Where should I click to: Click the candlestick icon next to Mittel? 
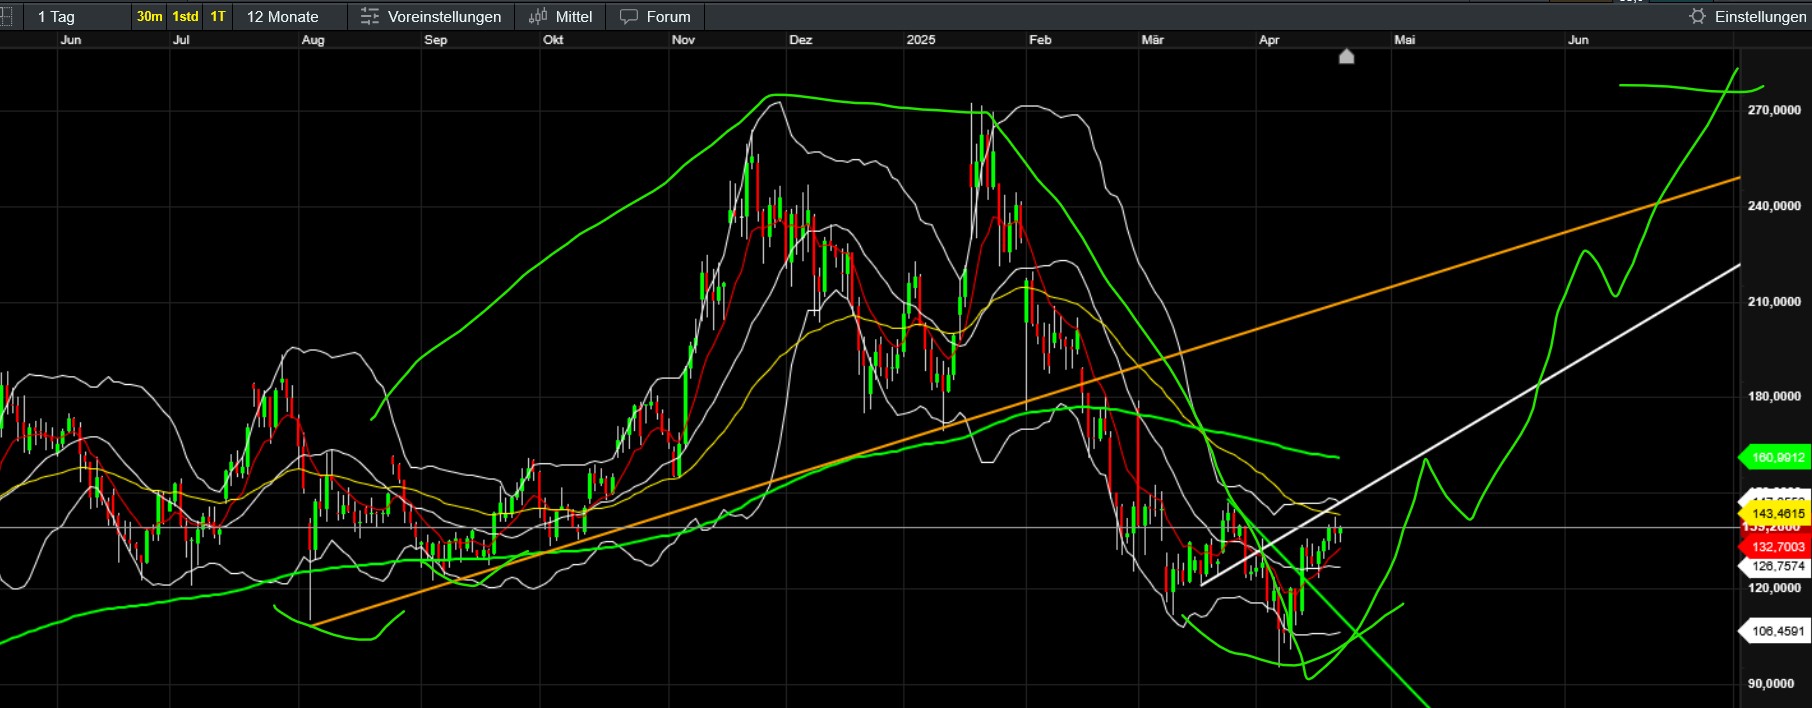pos(538,17)
